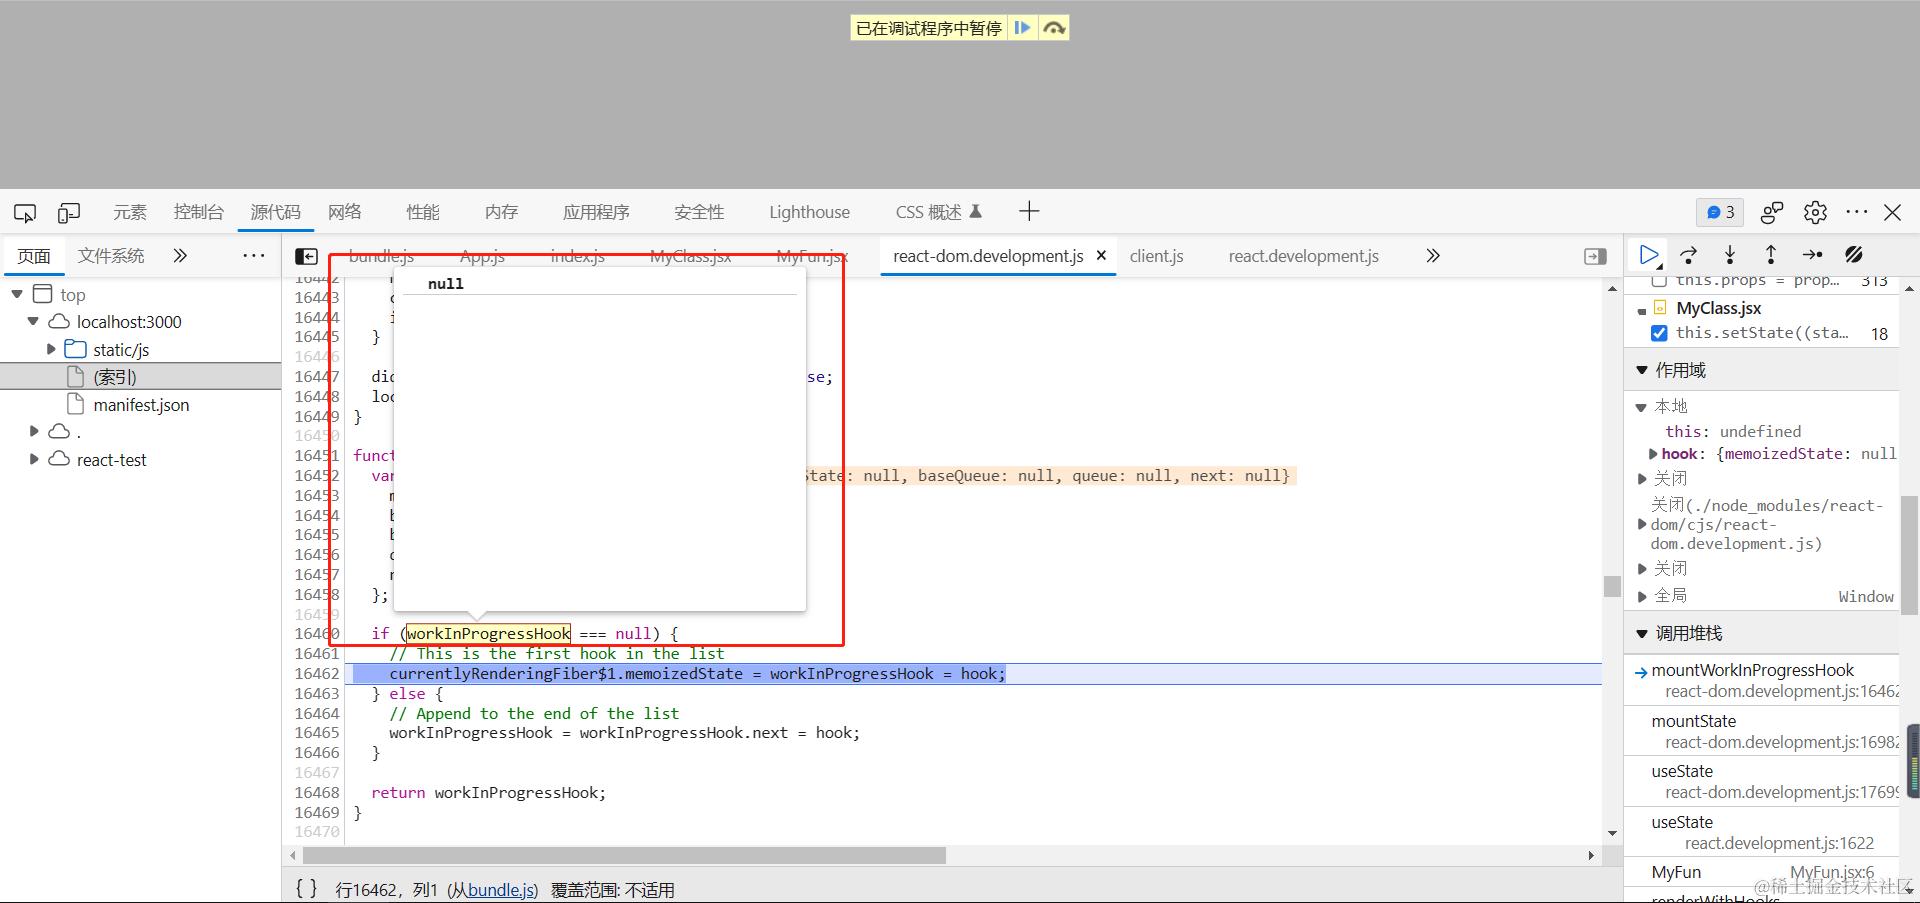Open the DevTools customize menu dots
Viewport: 1920px width, 903px height.
click(x=1857, y=212)
